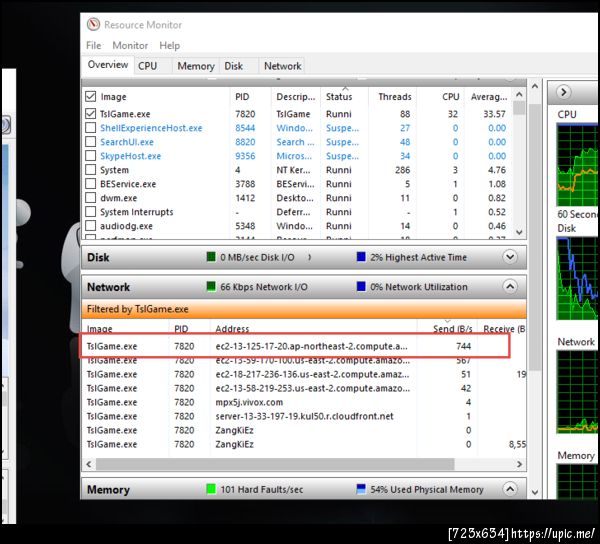Click green Network I/O indicator square

coord(211,286)
